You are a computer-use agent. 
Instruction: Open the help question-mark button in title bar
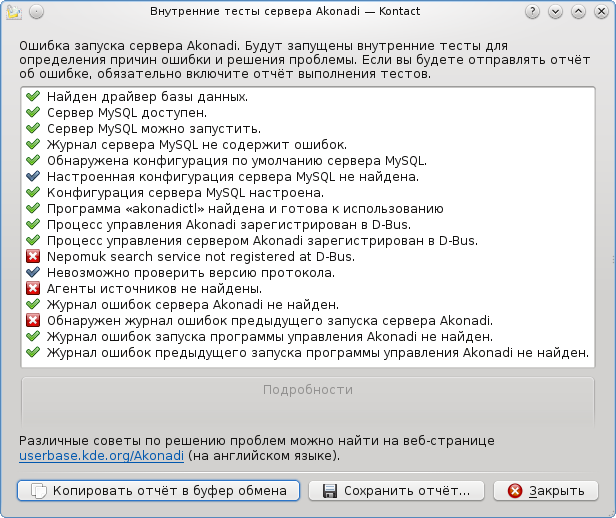532,12
